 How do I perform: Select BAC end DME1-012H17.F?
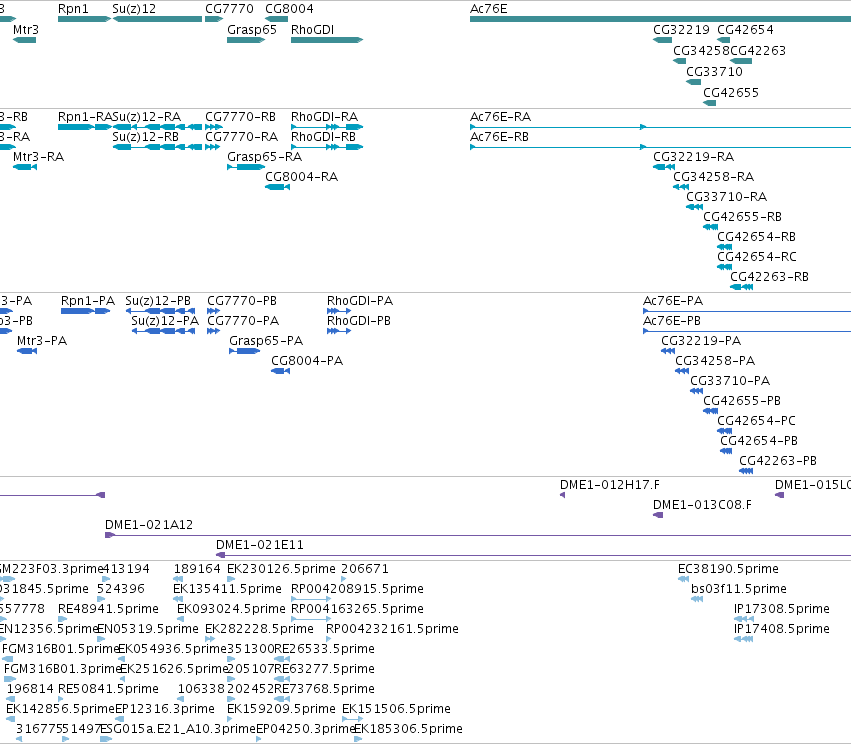pos(610,485)
